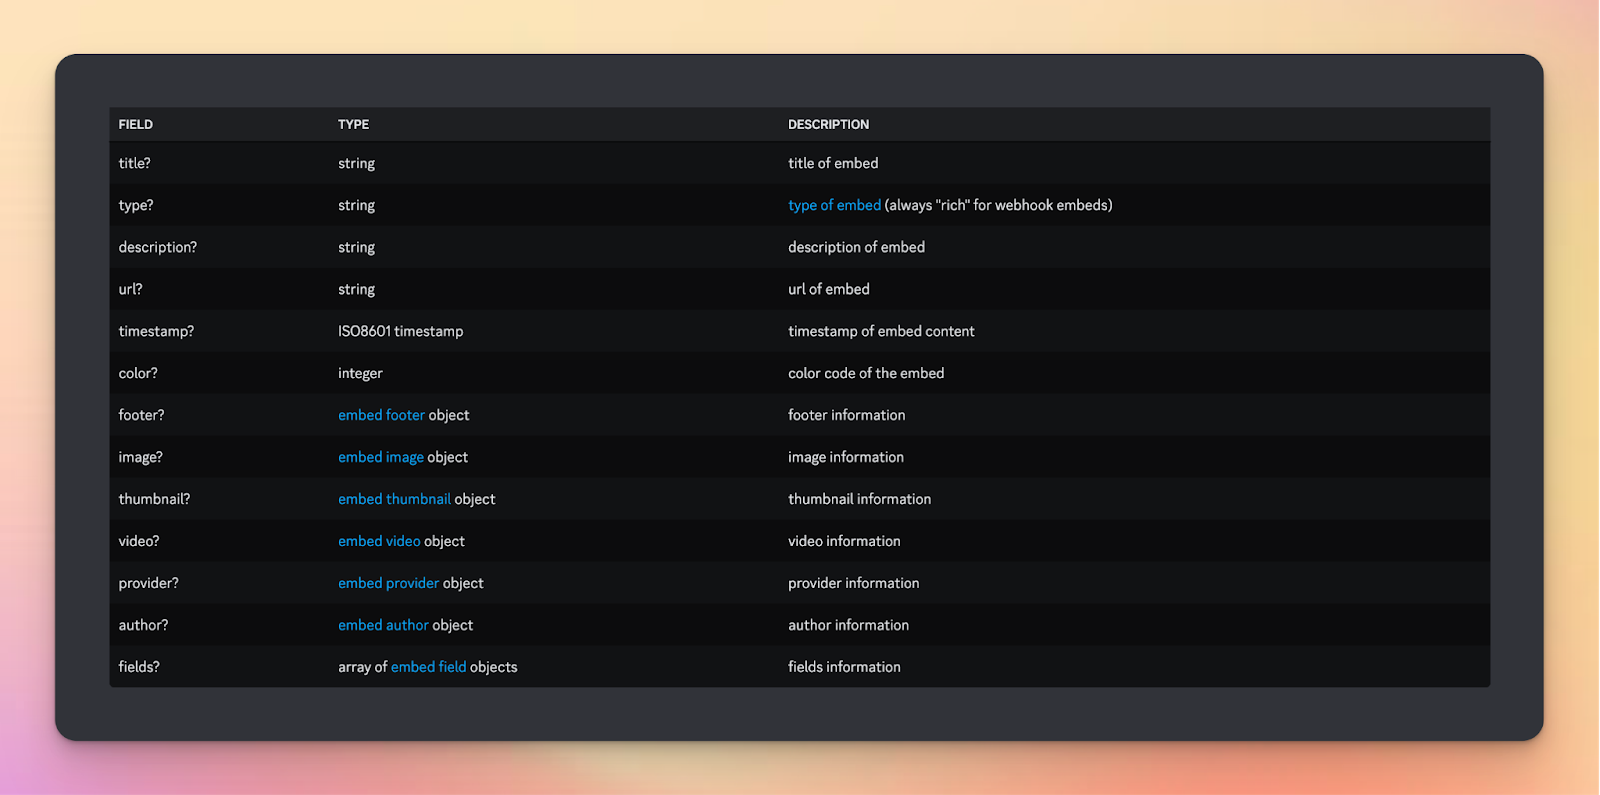Click the FIELD column header
This screenshot has height=795, width=1600.
(x=136, y=125)
